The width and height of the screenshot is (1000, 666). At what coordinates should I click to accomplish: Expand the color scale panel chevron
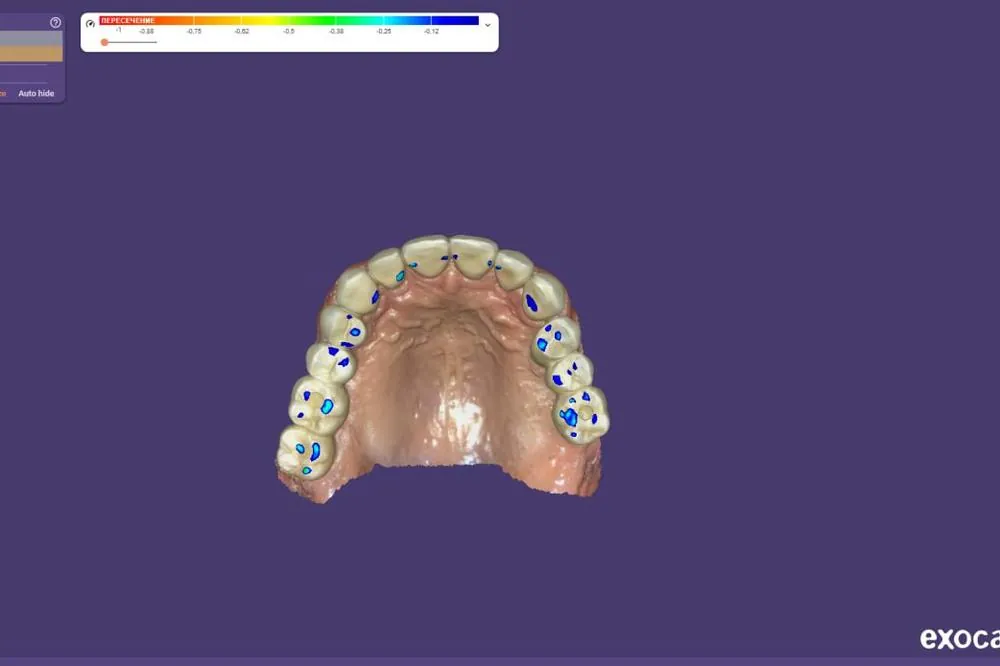coord(488,26)
